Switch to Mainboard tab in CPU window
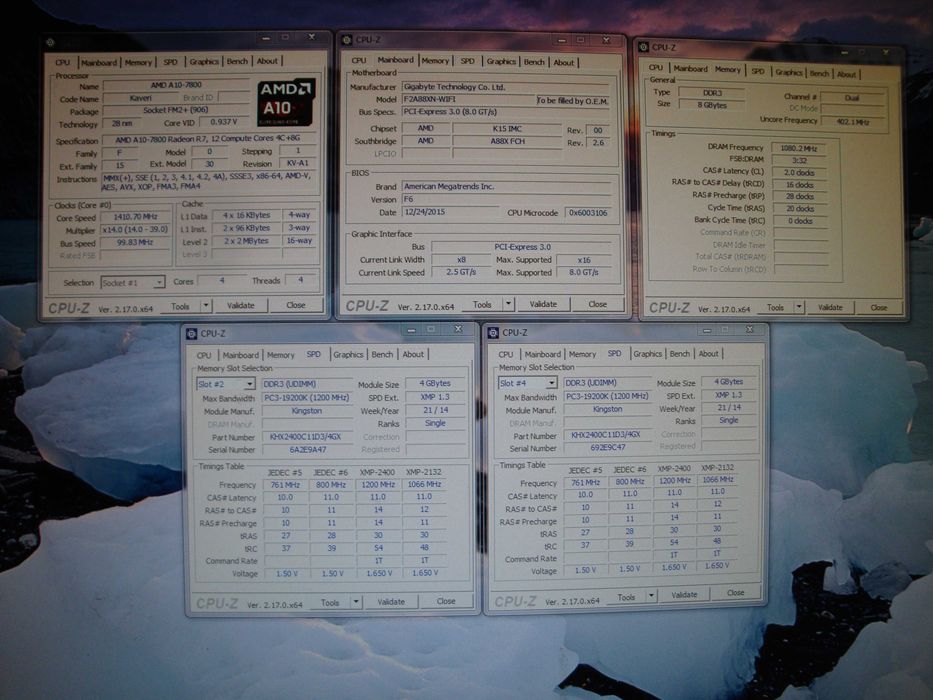Viewport: 933px width, 700px height. click(x=99, y=62)
